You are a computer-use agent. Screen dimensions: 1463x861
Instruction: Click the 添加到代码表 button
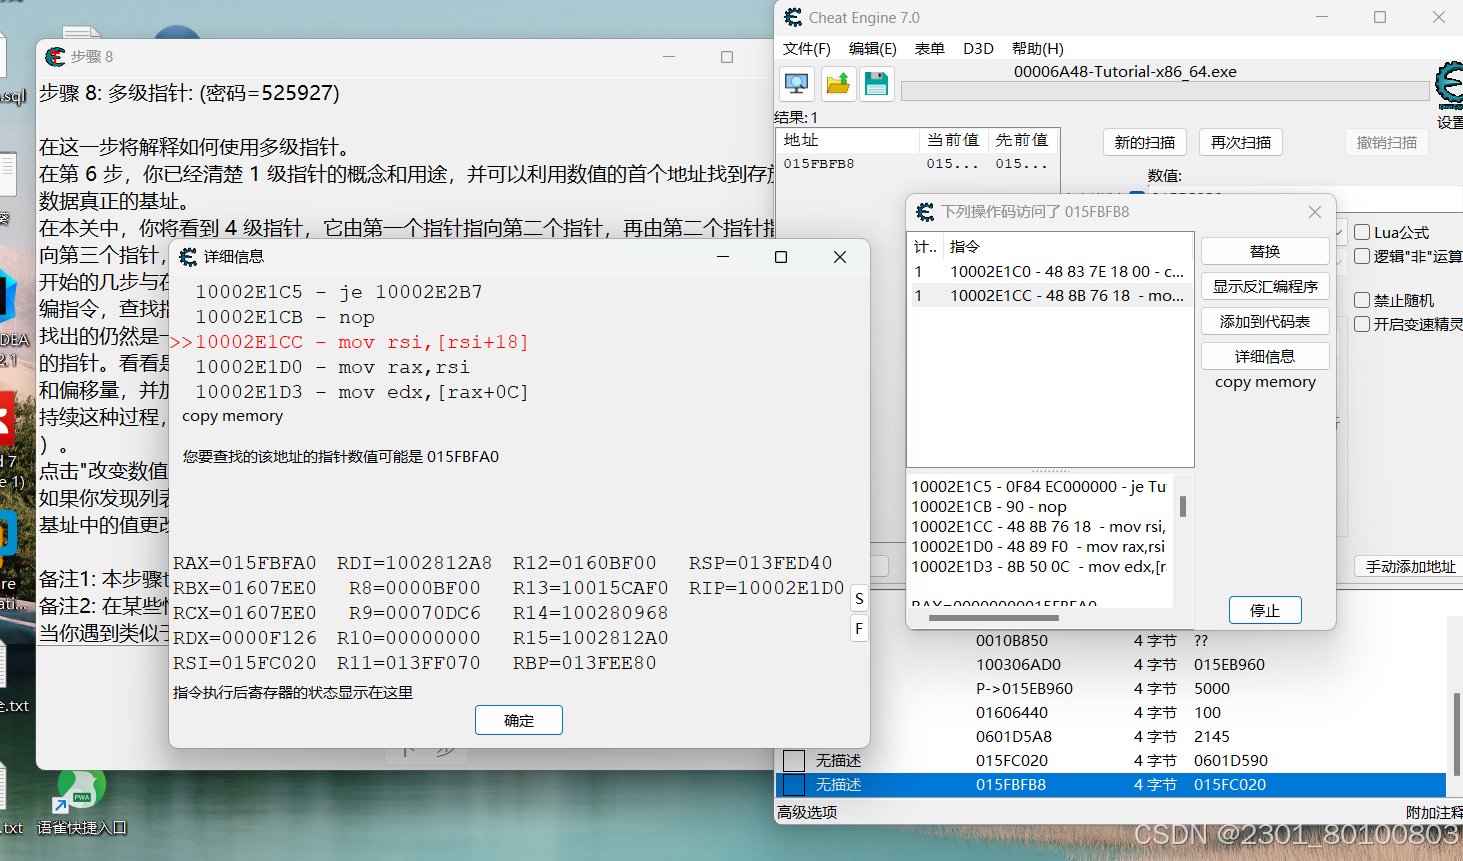point(1265,321)
